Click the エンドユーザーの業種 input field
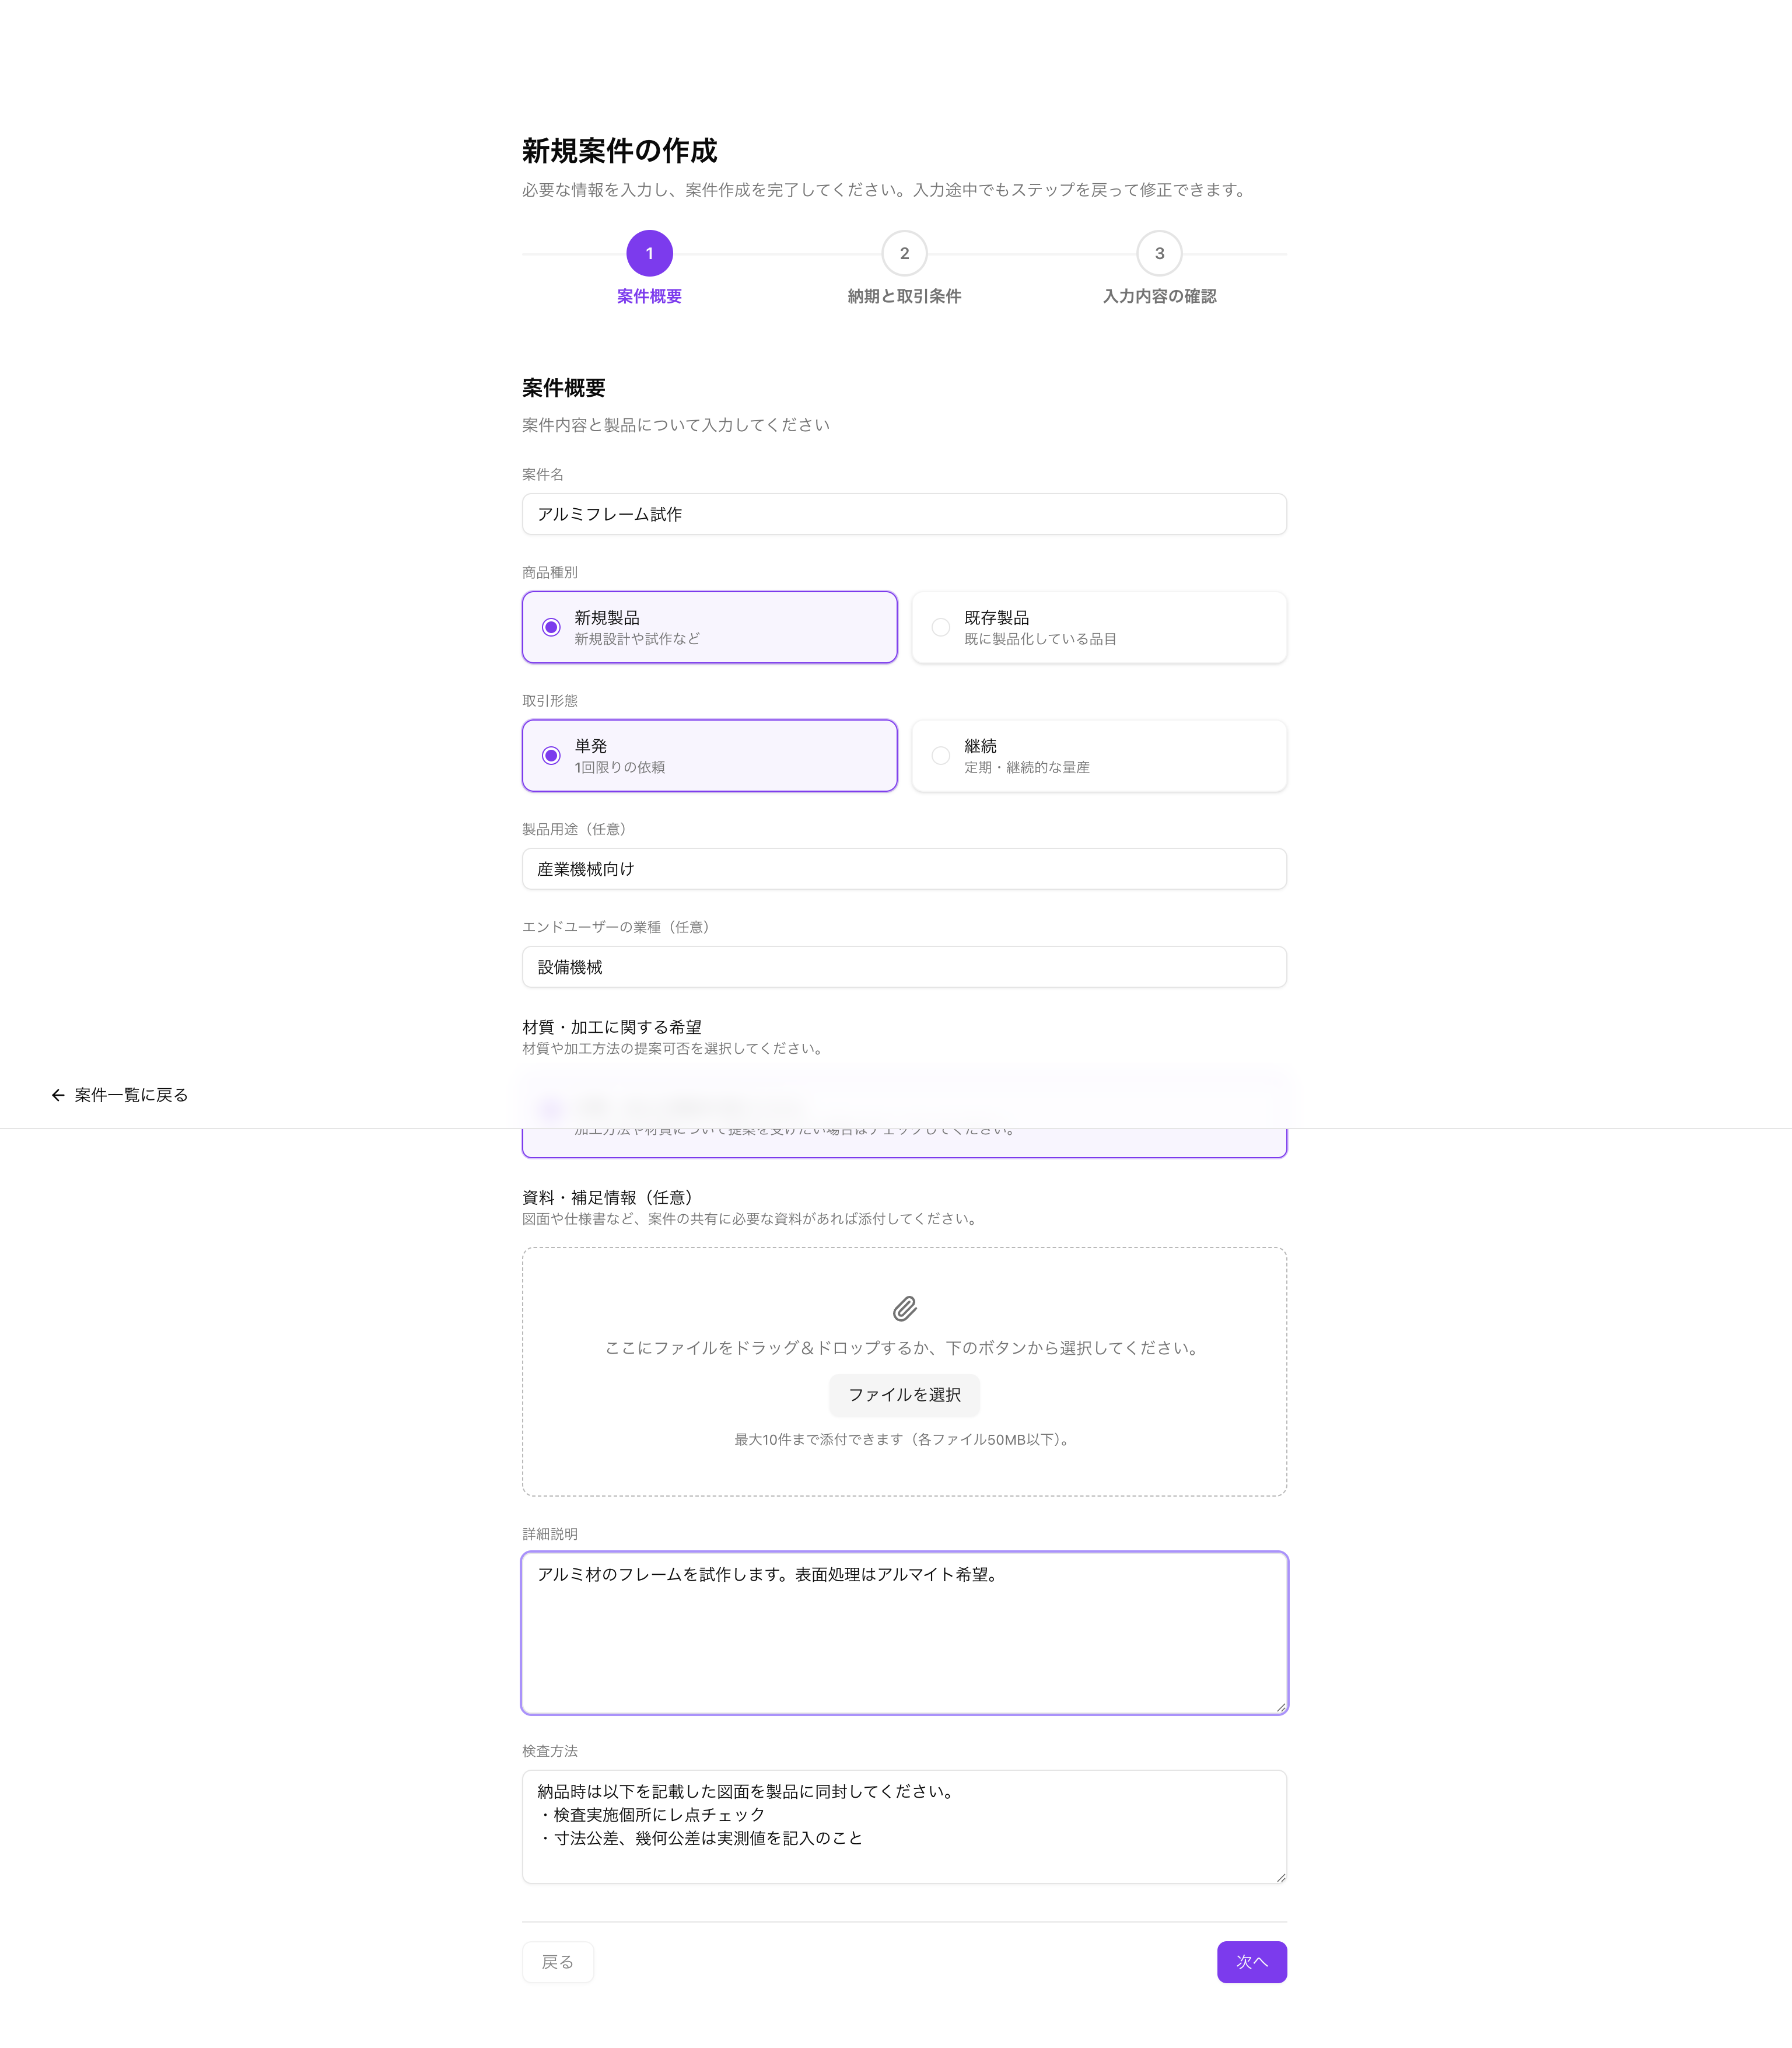 [904, 967]
